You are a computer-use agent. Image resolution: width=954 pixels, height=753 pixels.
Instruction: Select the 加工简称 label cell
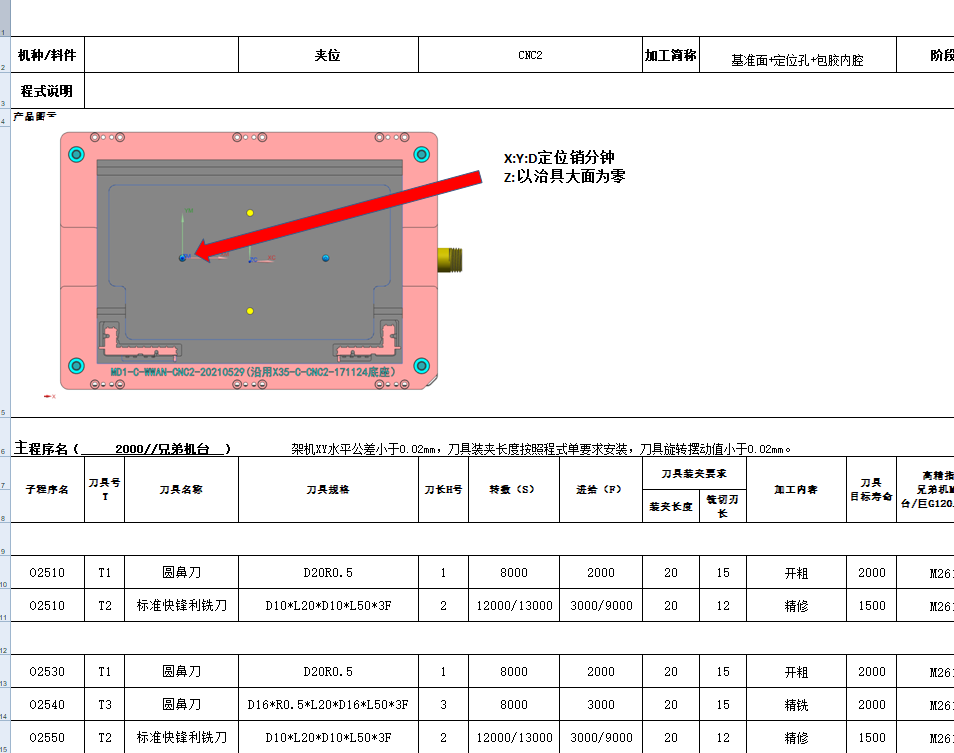click(x=668, y=54)
